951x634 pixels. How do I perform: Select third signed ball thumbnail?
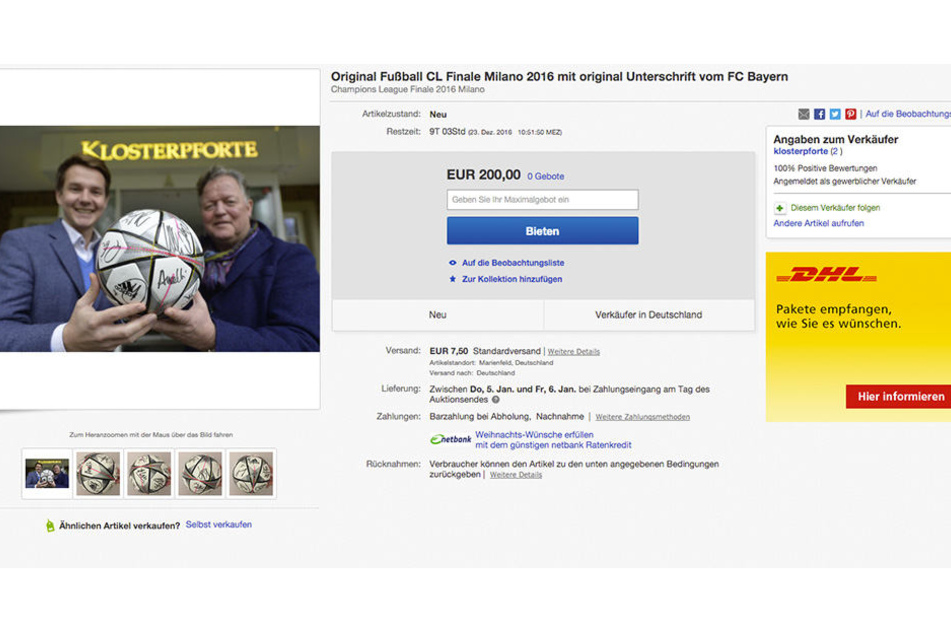149,474
